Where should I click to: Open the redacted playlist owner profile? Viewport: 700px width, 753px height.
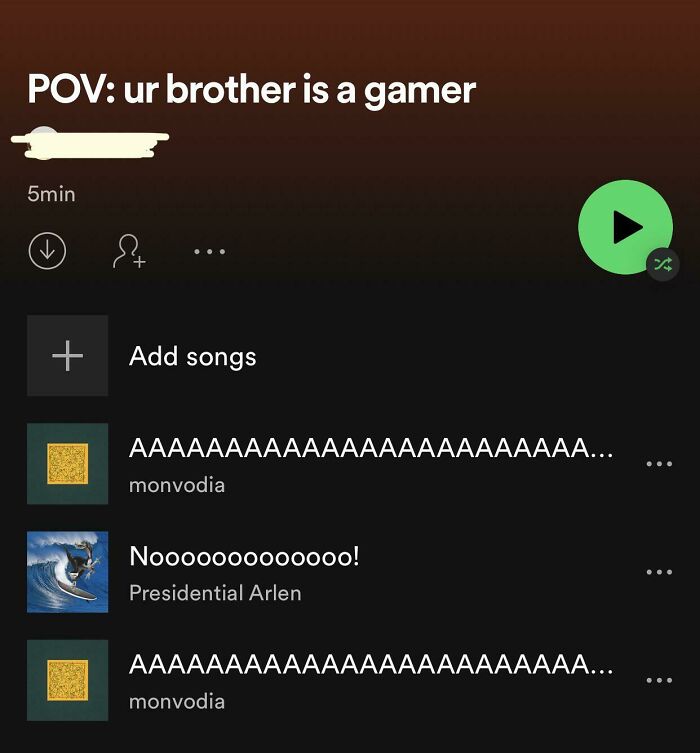[90, 143]
